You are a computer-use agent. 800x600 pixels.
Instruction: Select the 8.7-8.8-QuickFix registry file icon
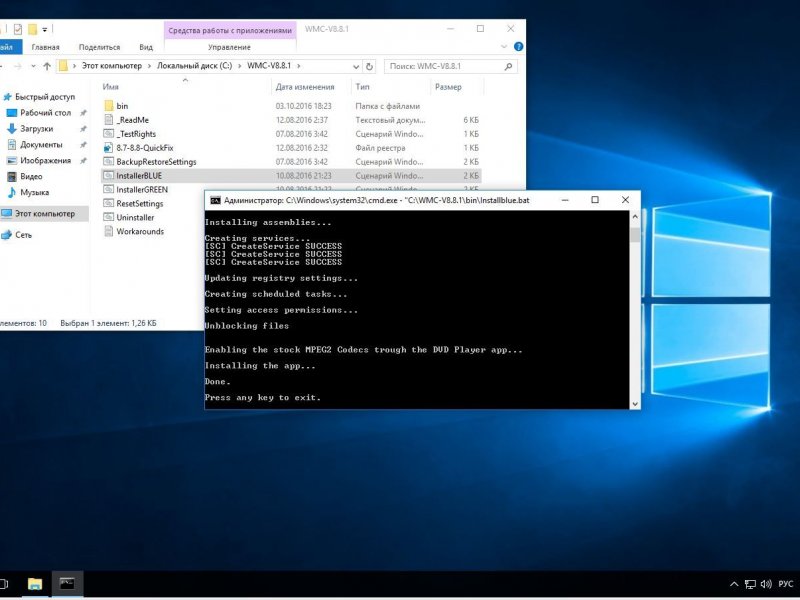coord(108,148)
